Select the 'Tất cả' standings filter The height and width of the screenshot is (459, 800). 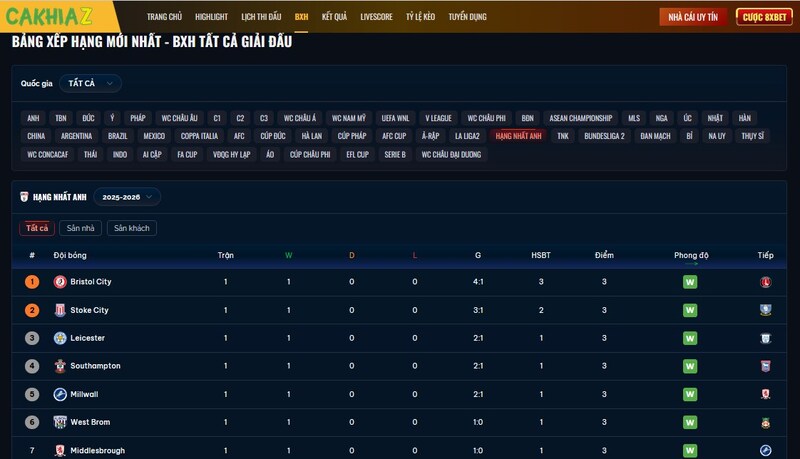[37, 228]
